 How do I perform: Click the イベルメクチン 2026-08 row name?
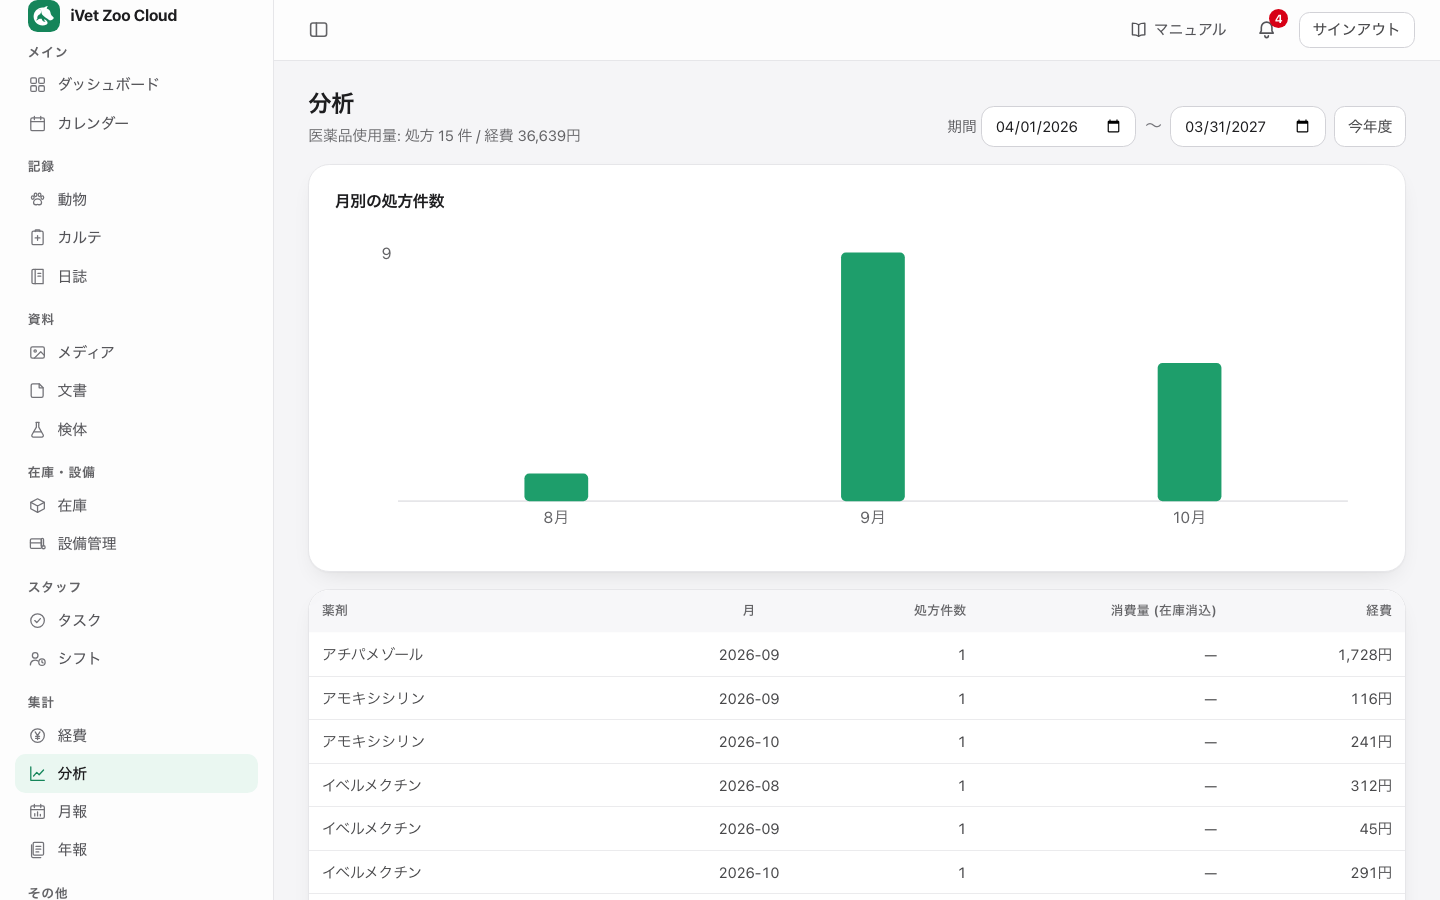tap(372, 786)
